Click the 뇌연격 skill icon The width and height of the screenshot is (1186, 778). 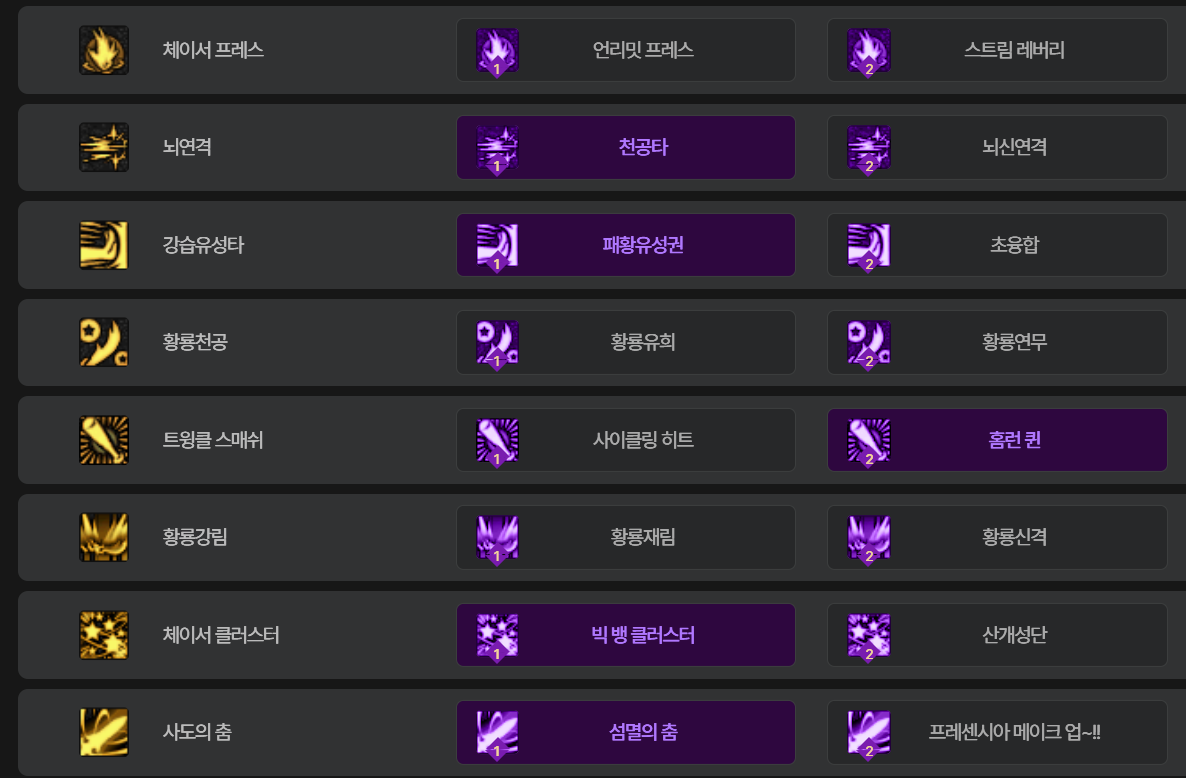pyautogui.click(x=104, y=147)
